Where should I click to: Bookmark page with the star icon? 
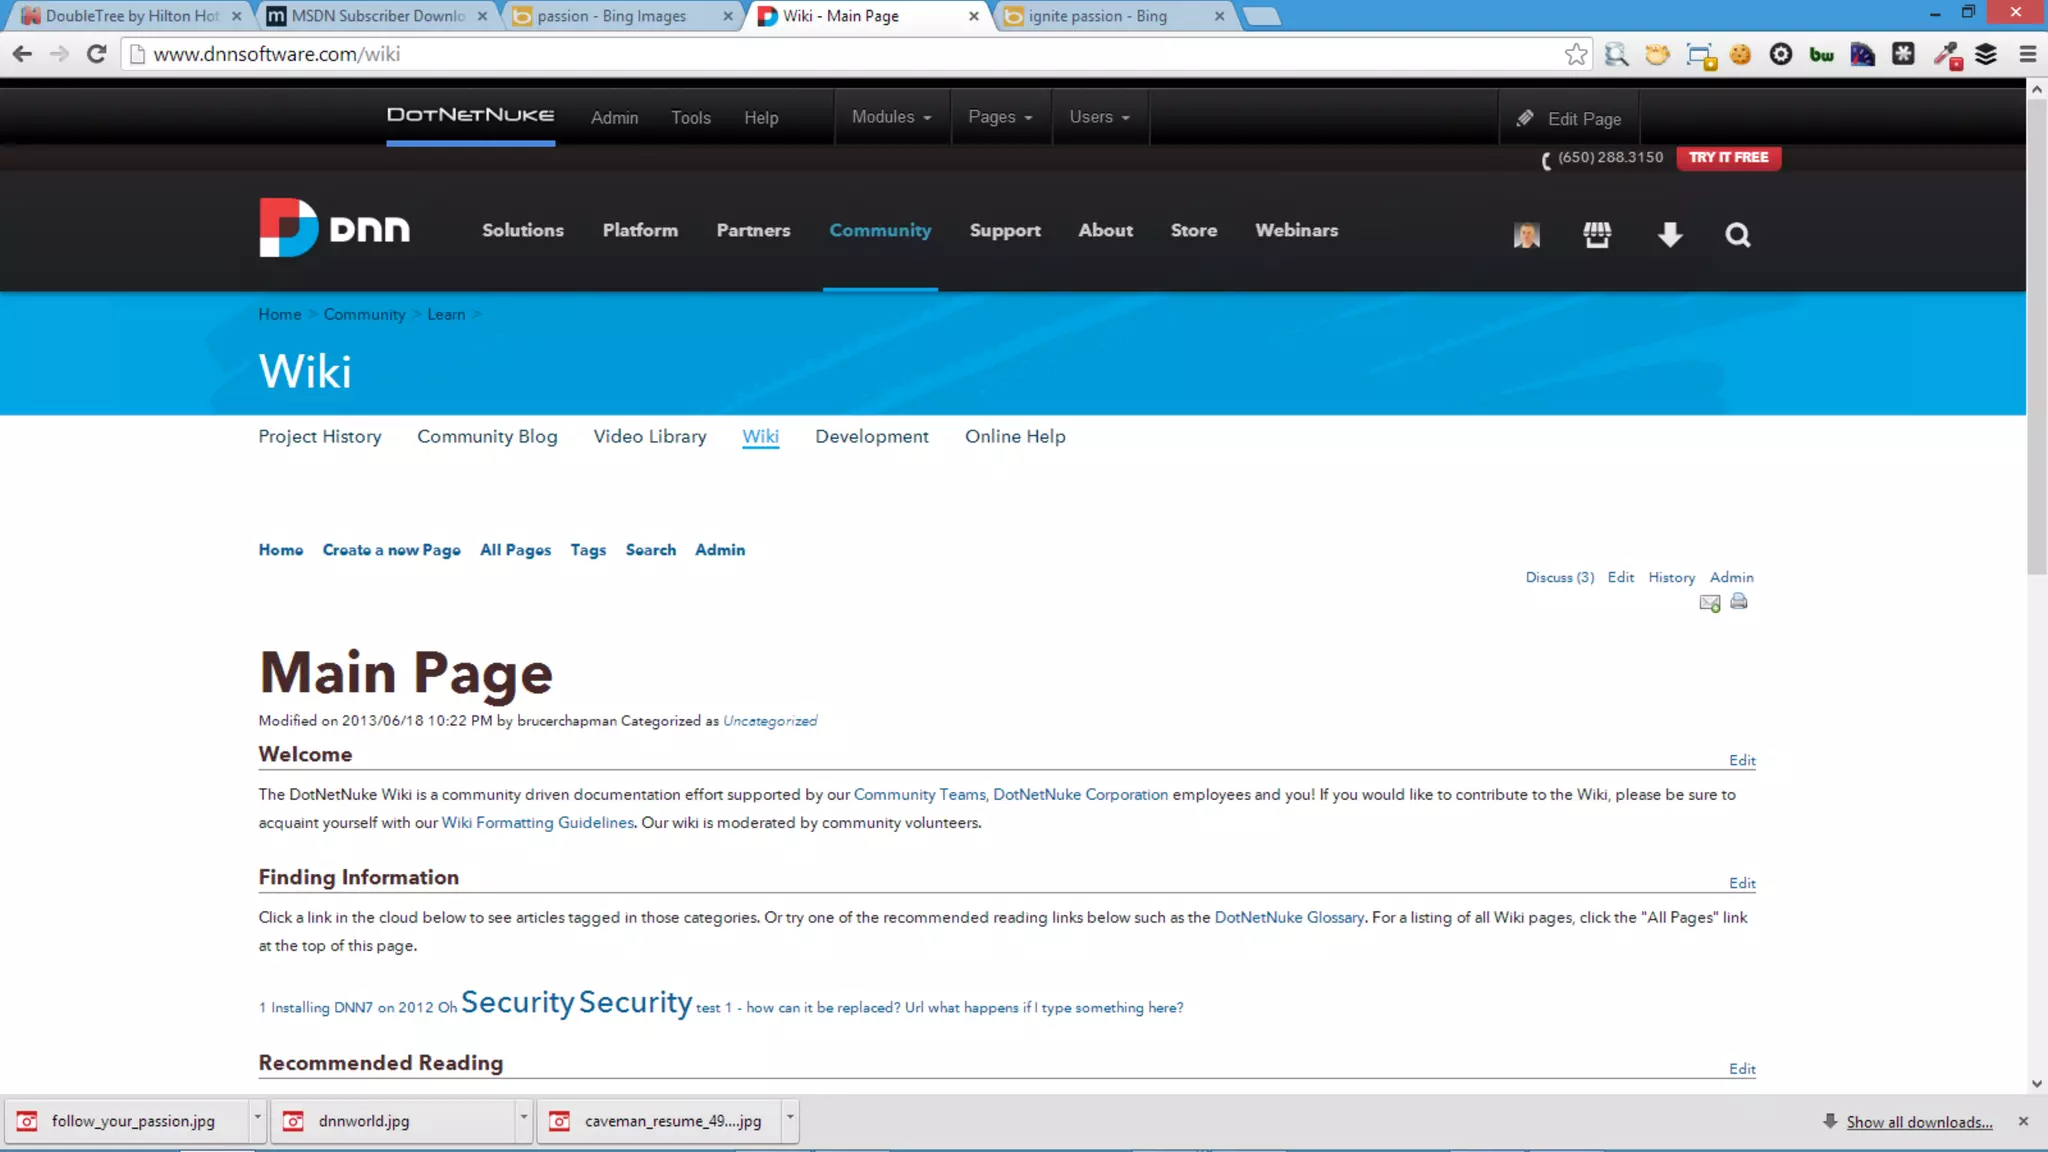(1576, 54)
